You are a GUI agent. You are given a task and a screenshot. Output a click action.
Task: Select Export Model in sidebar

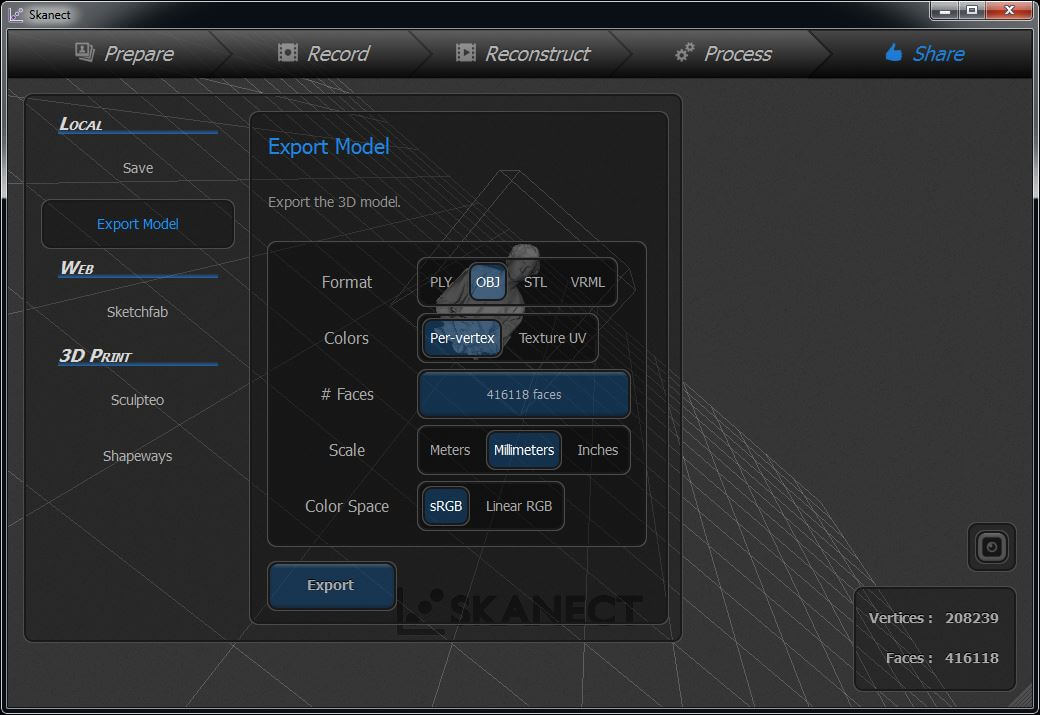[x=138, y=224]
